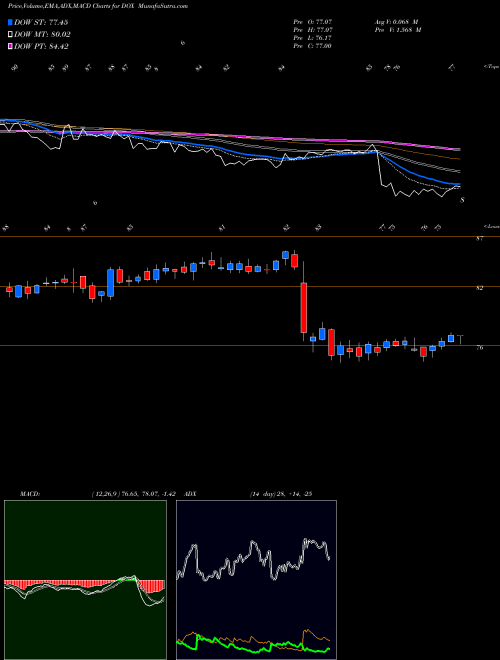Click the ADX panel heading

point(190,494)
